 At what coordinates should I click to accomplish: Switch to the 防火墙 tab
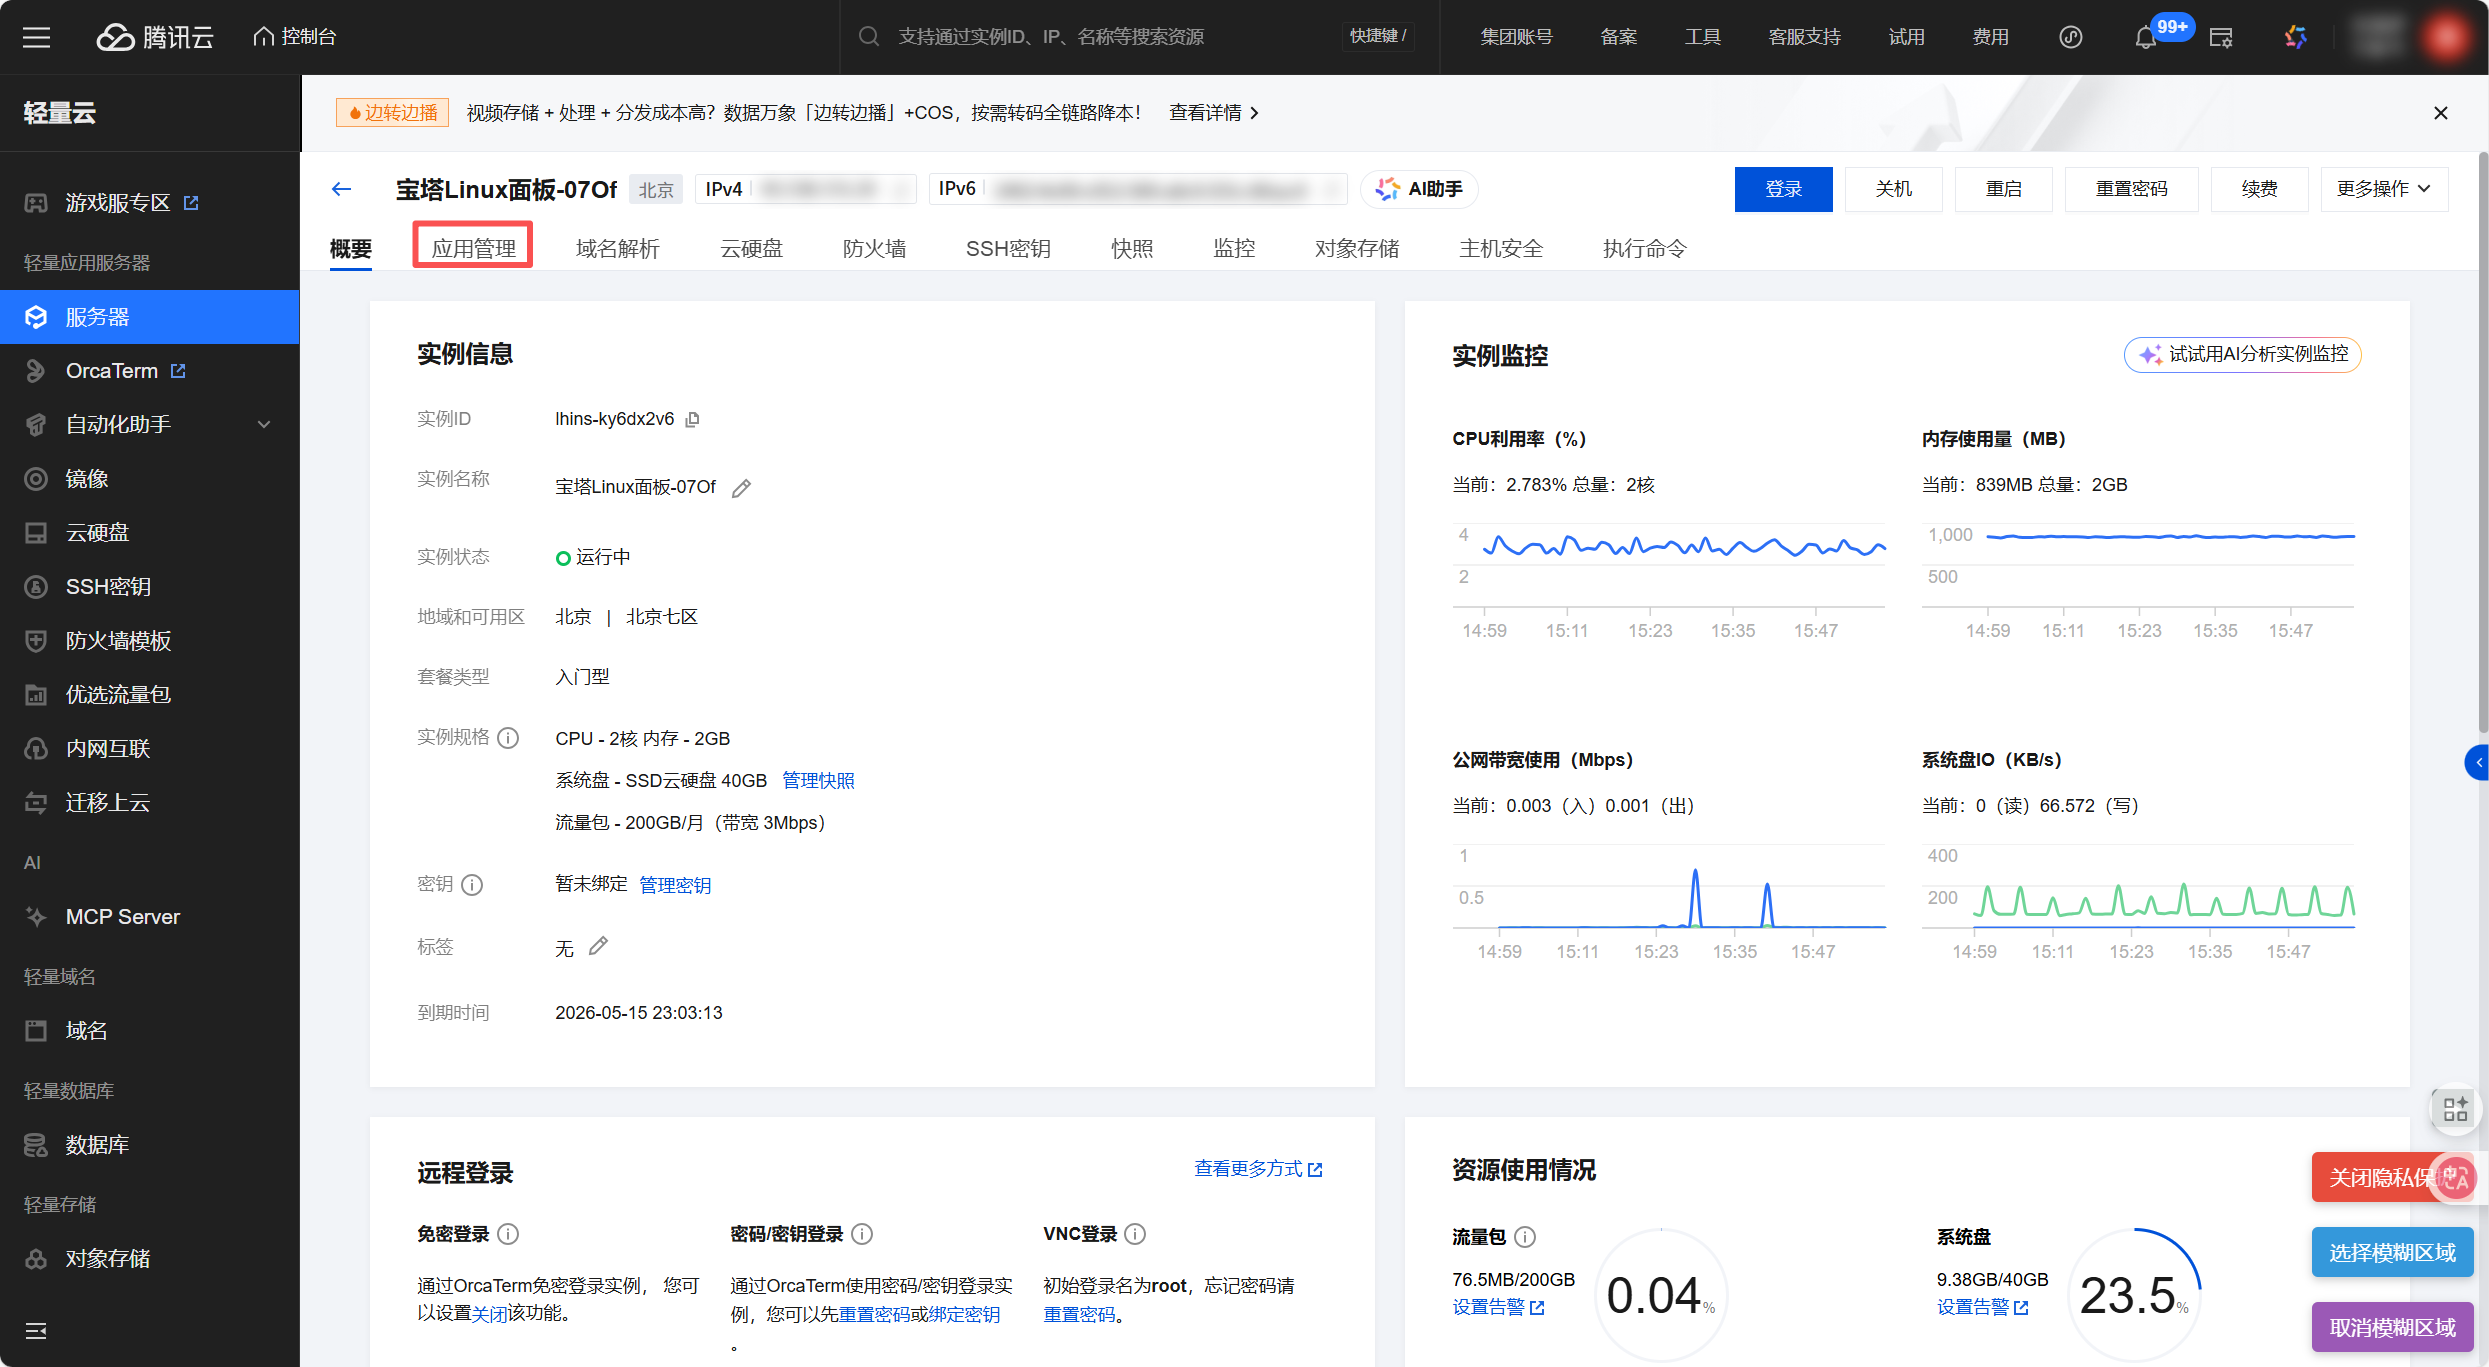(x=873, y=248)
